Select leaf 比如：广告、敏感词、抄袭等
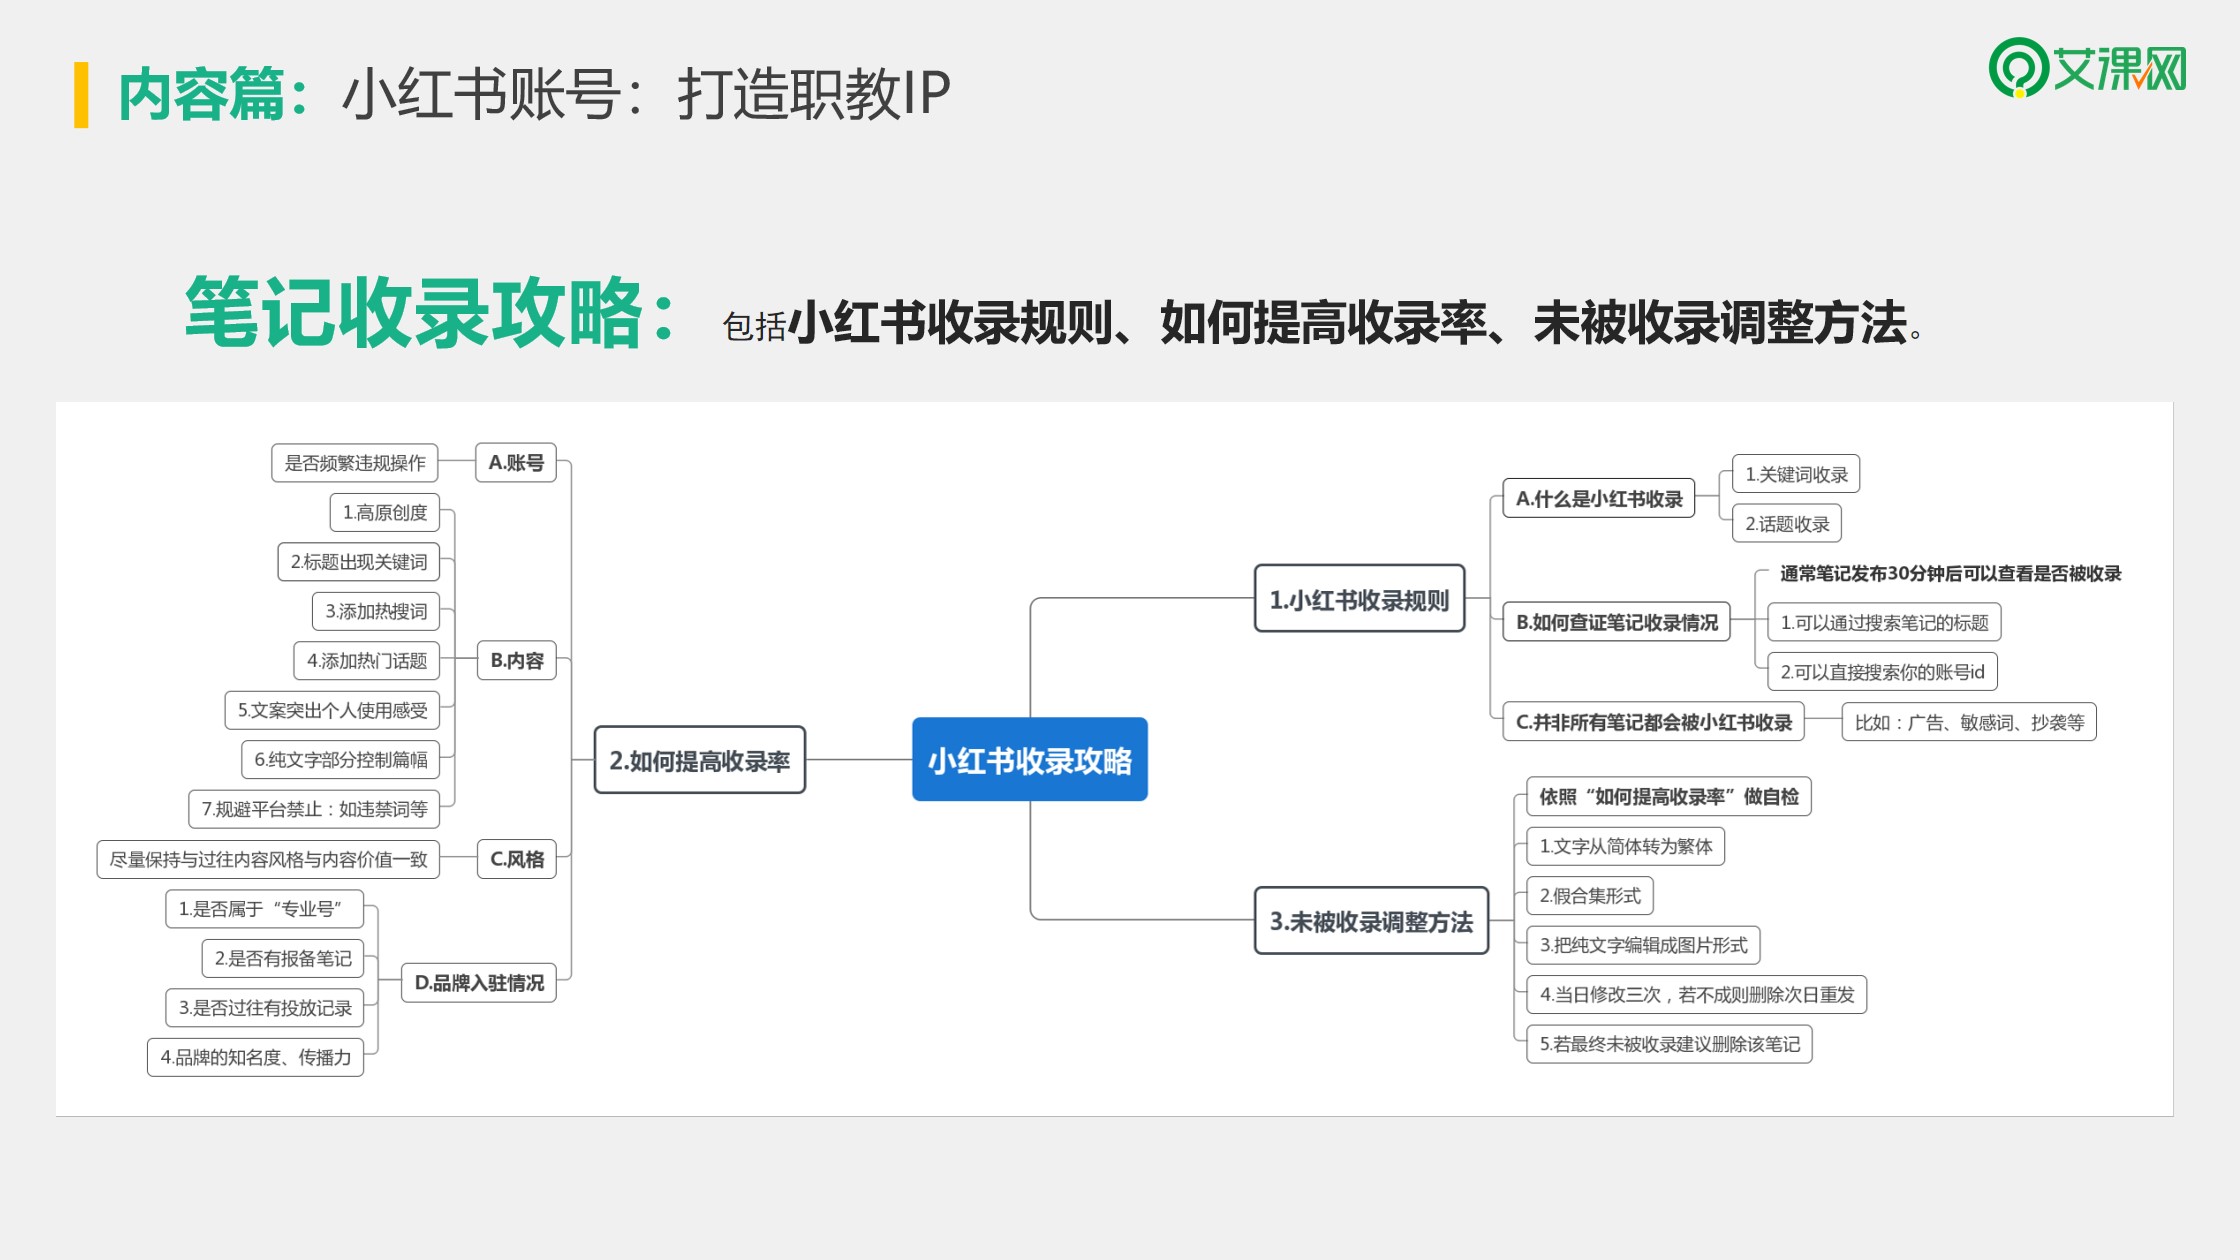Image resolution: width=2240 pixels, height=1260 pixels. [1969, 722]
